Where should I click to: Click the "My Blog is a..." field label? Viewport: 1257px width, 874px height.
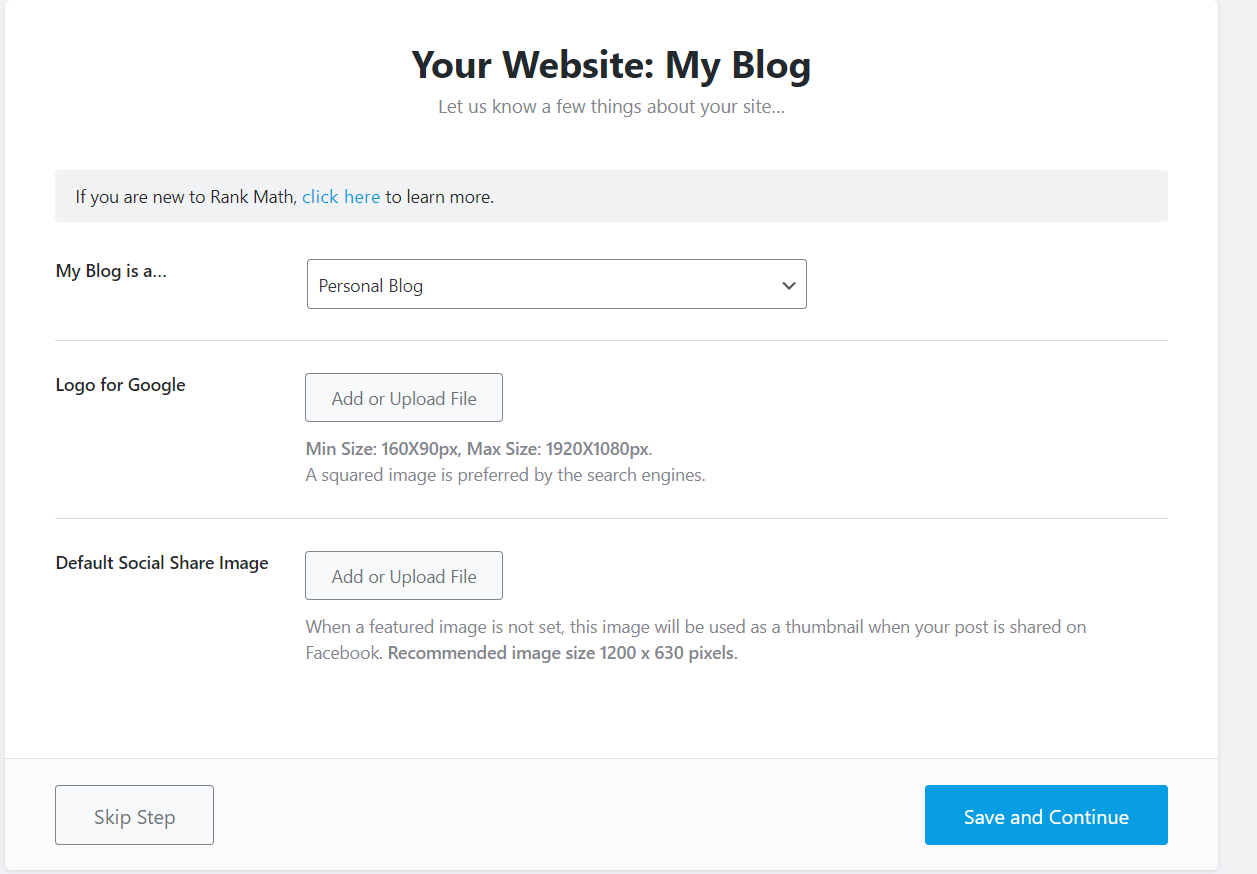[111, 271]
